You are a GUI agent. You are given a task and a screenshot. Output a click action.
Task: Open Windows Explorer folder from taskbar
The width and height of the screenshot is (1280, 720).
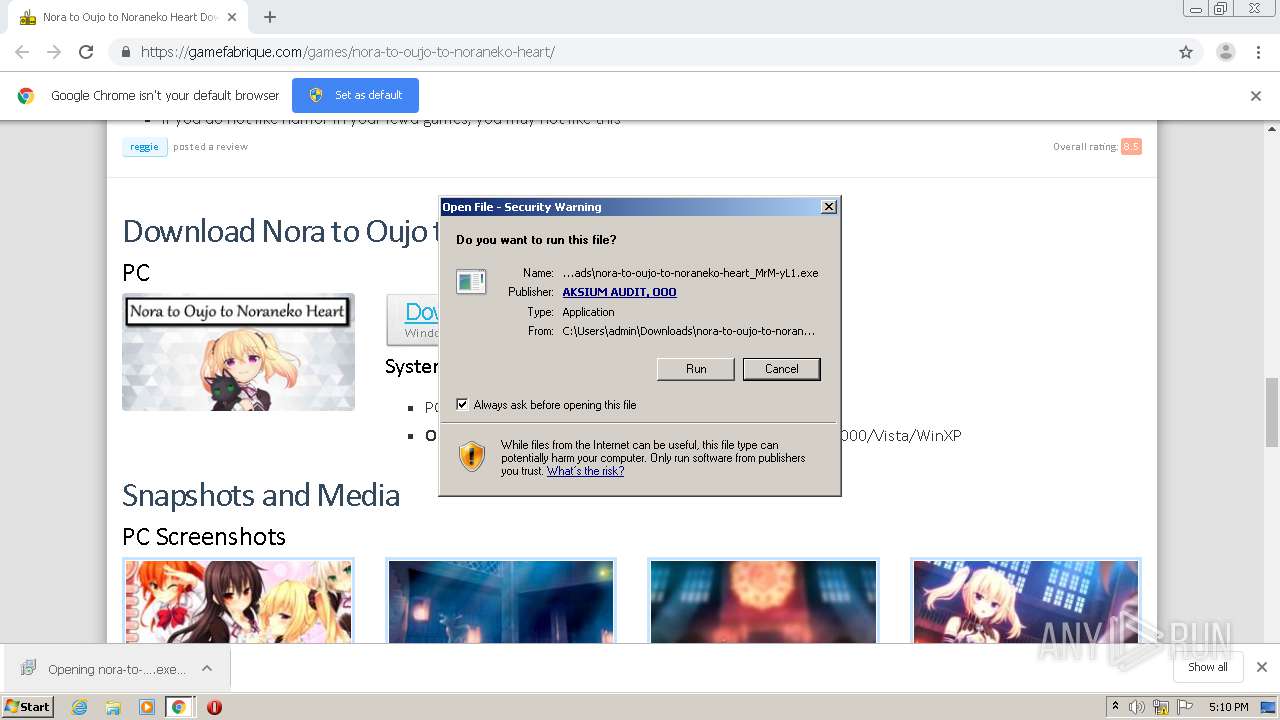tap(113, 707)
